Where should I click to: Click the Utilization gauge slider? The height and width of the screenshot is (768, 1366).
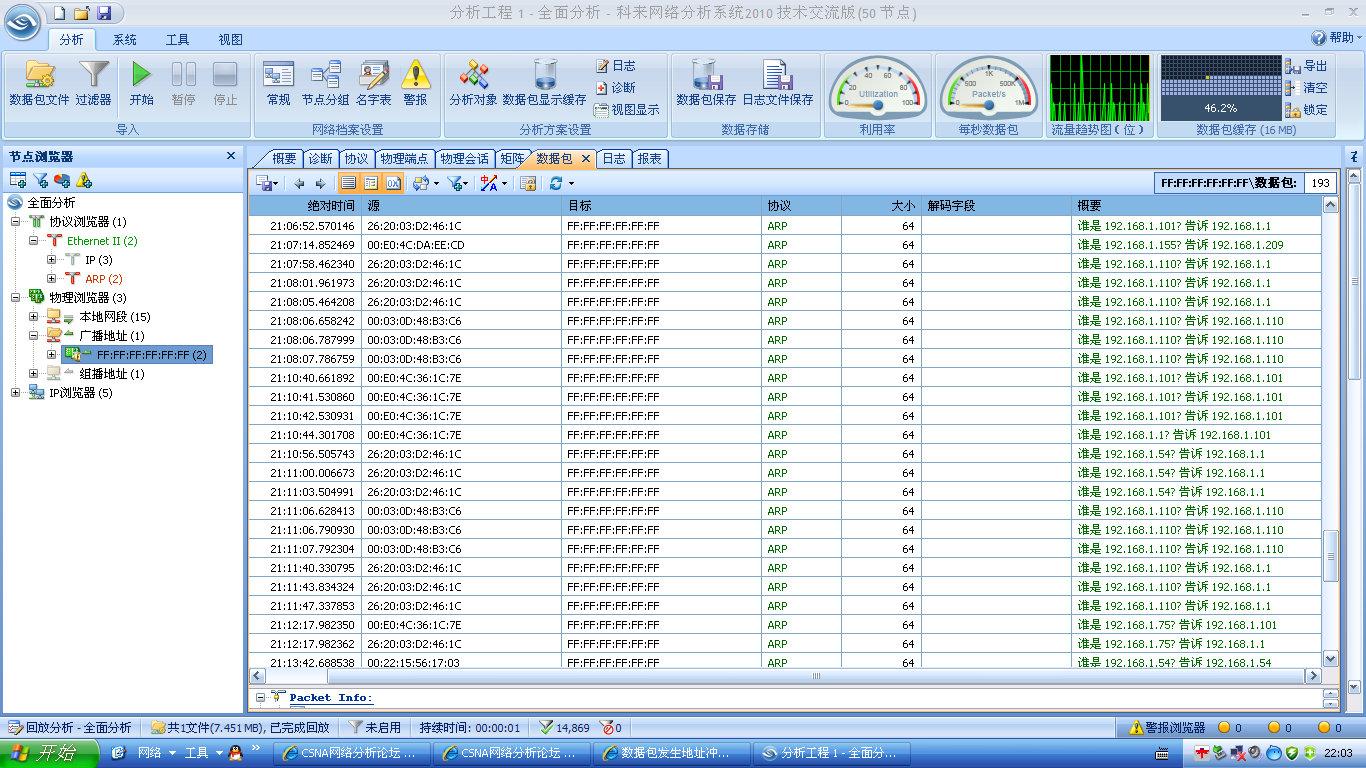[x=878, y=102]
